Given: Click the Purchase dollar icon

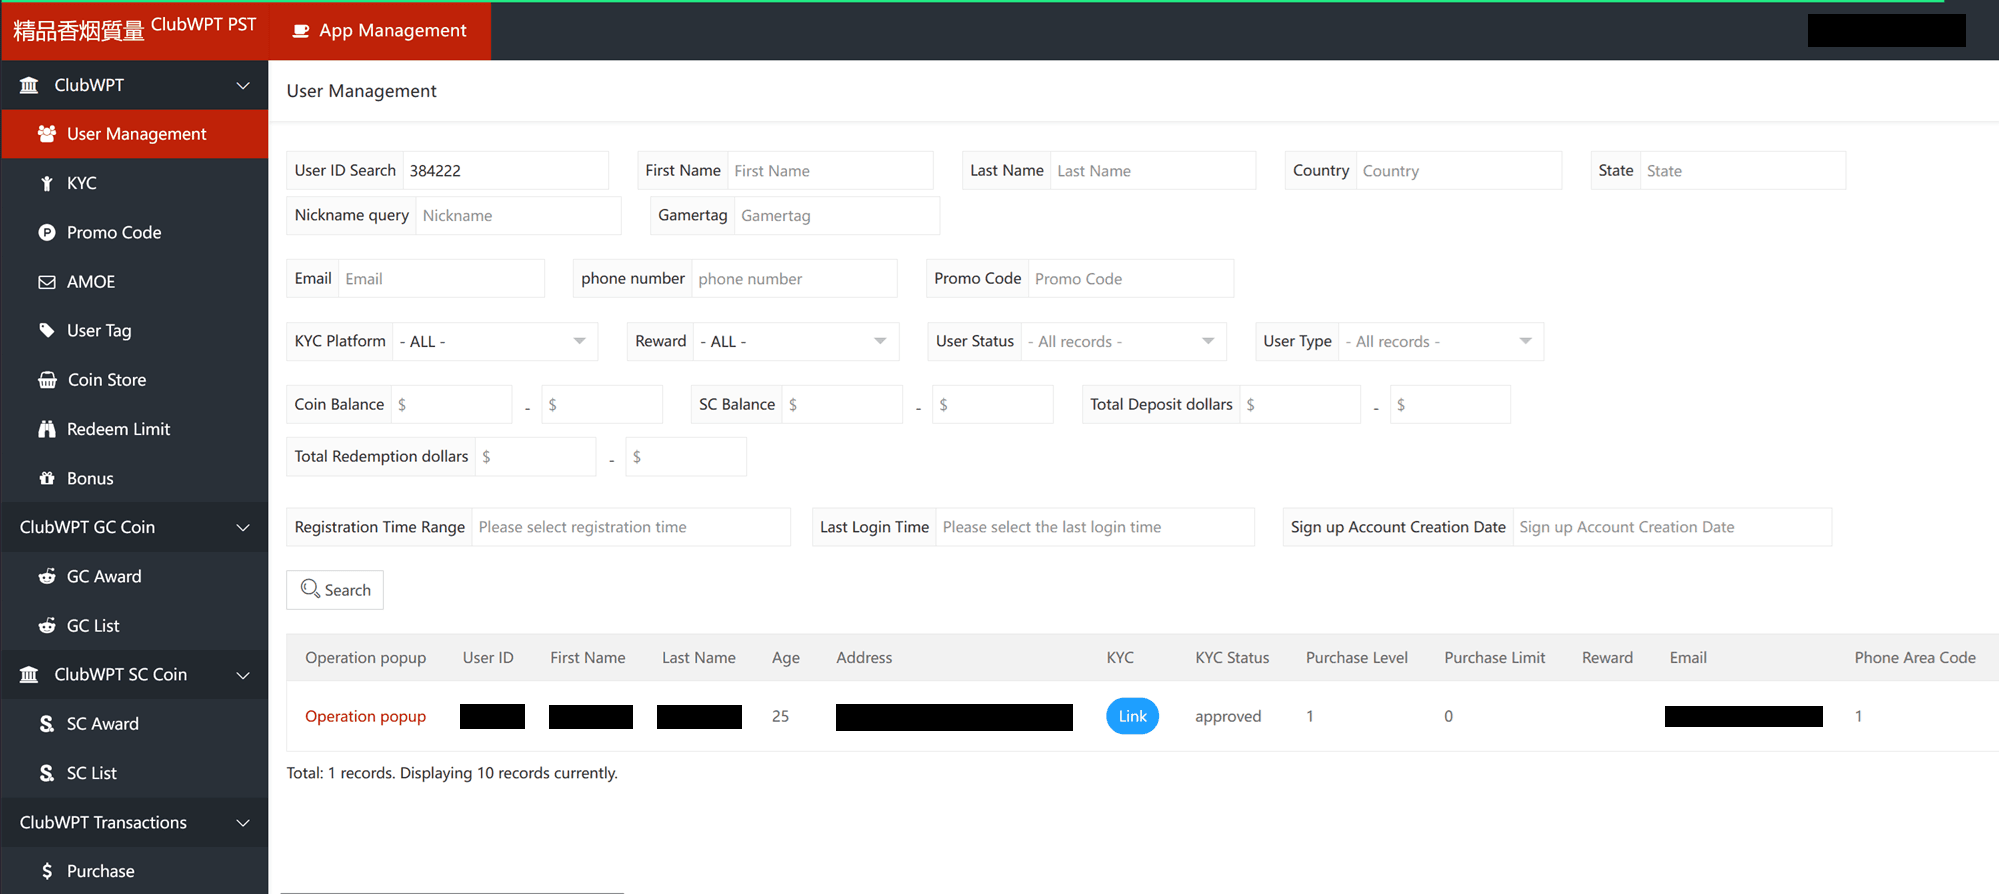Looking at the screenshot, I should coord(46,871).
